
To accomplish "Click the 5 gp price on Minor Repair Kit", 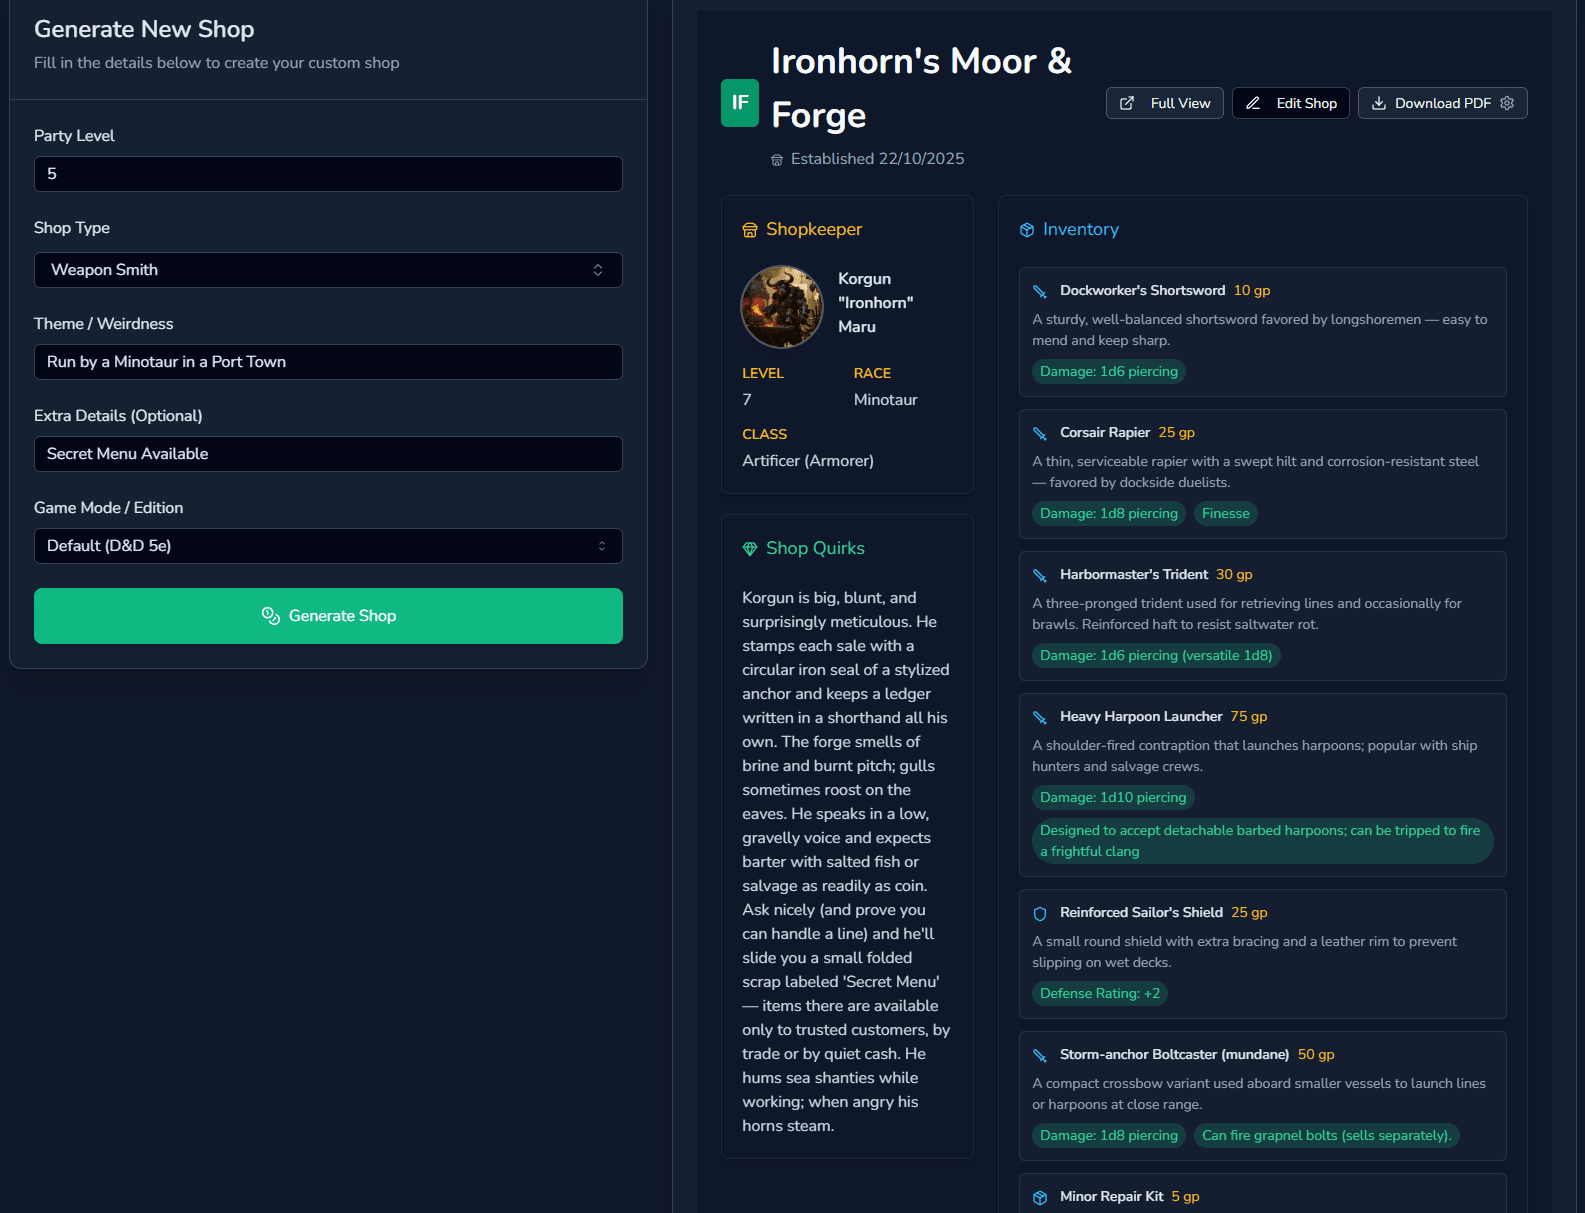I will [x=1186, y=1197].
